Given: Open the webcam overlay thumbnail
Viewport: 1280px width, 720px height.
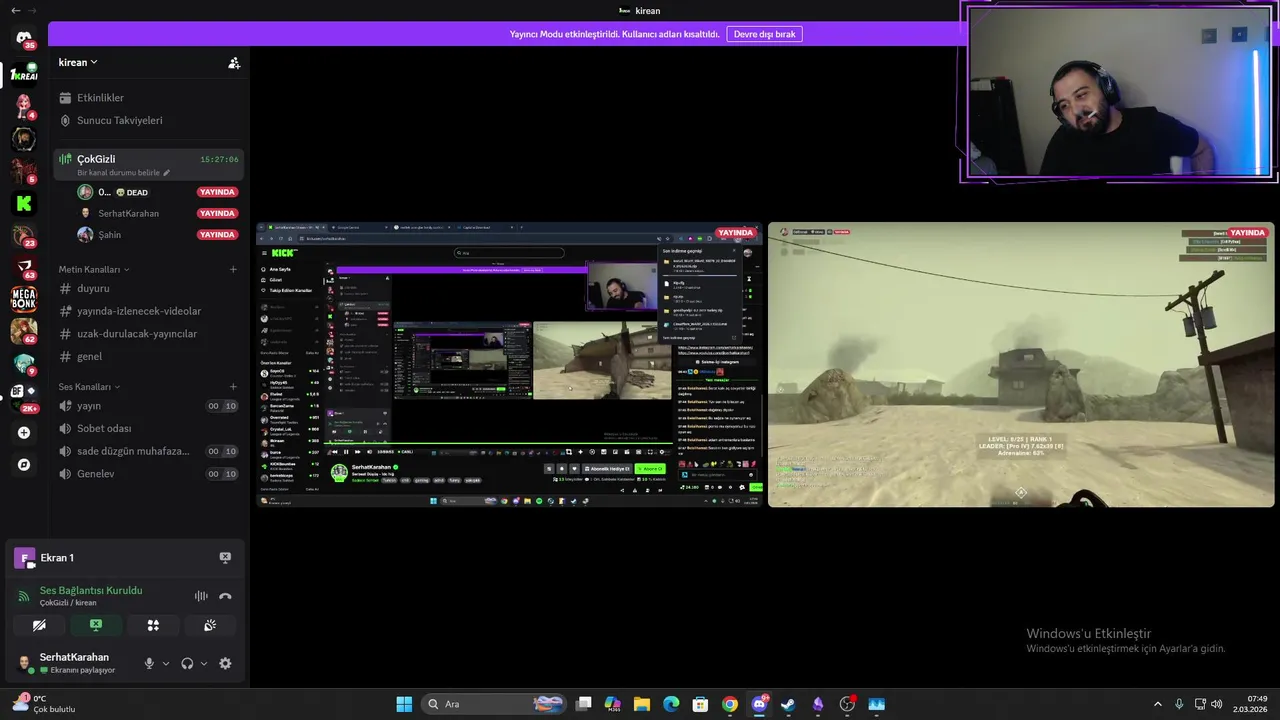Looking at the screenshot, I should [1118, 92].
